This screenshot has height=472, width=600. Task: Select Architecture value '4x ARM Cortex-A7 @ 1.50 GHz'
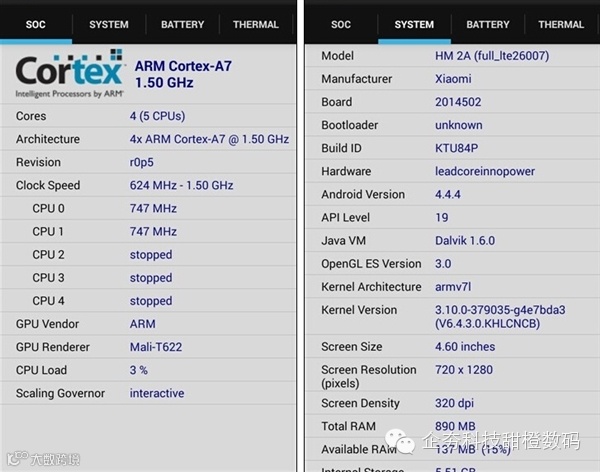[209, 139]
